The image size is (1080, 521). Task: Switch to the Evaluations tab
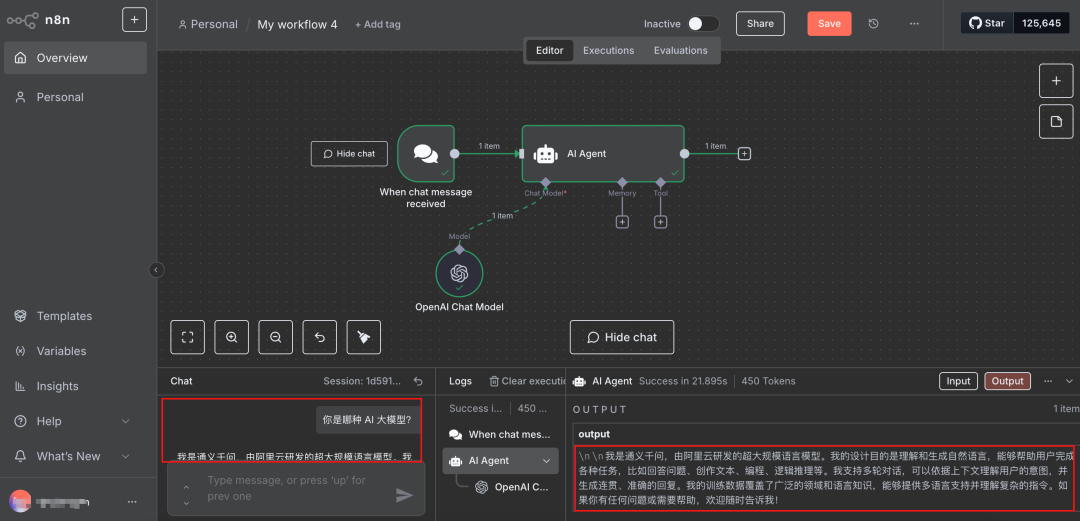(x=681, y=50)
